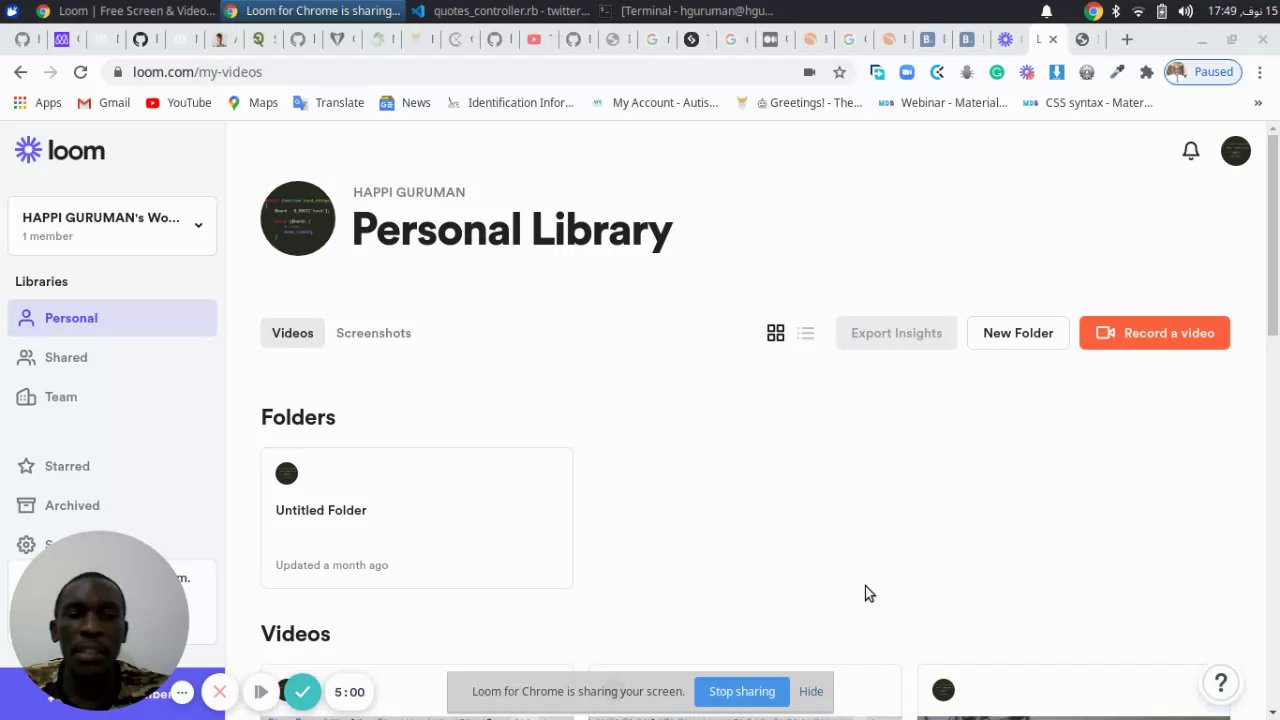This screenshot has height=720, width=1280.
Task: Open the Wi-Fi network tray icon
Action: point(1138,11)
